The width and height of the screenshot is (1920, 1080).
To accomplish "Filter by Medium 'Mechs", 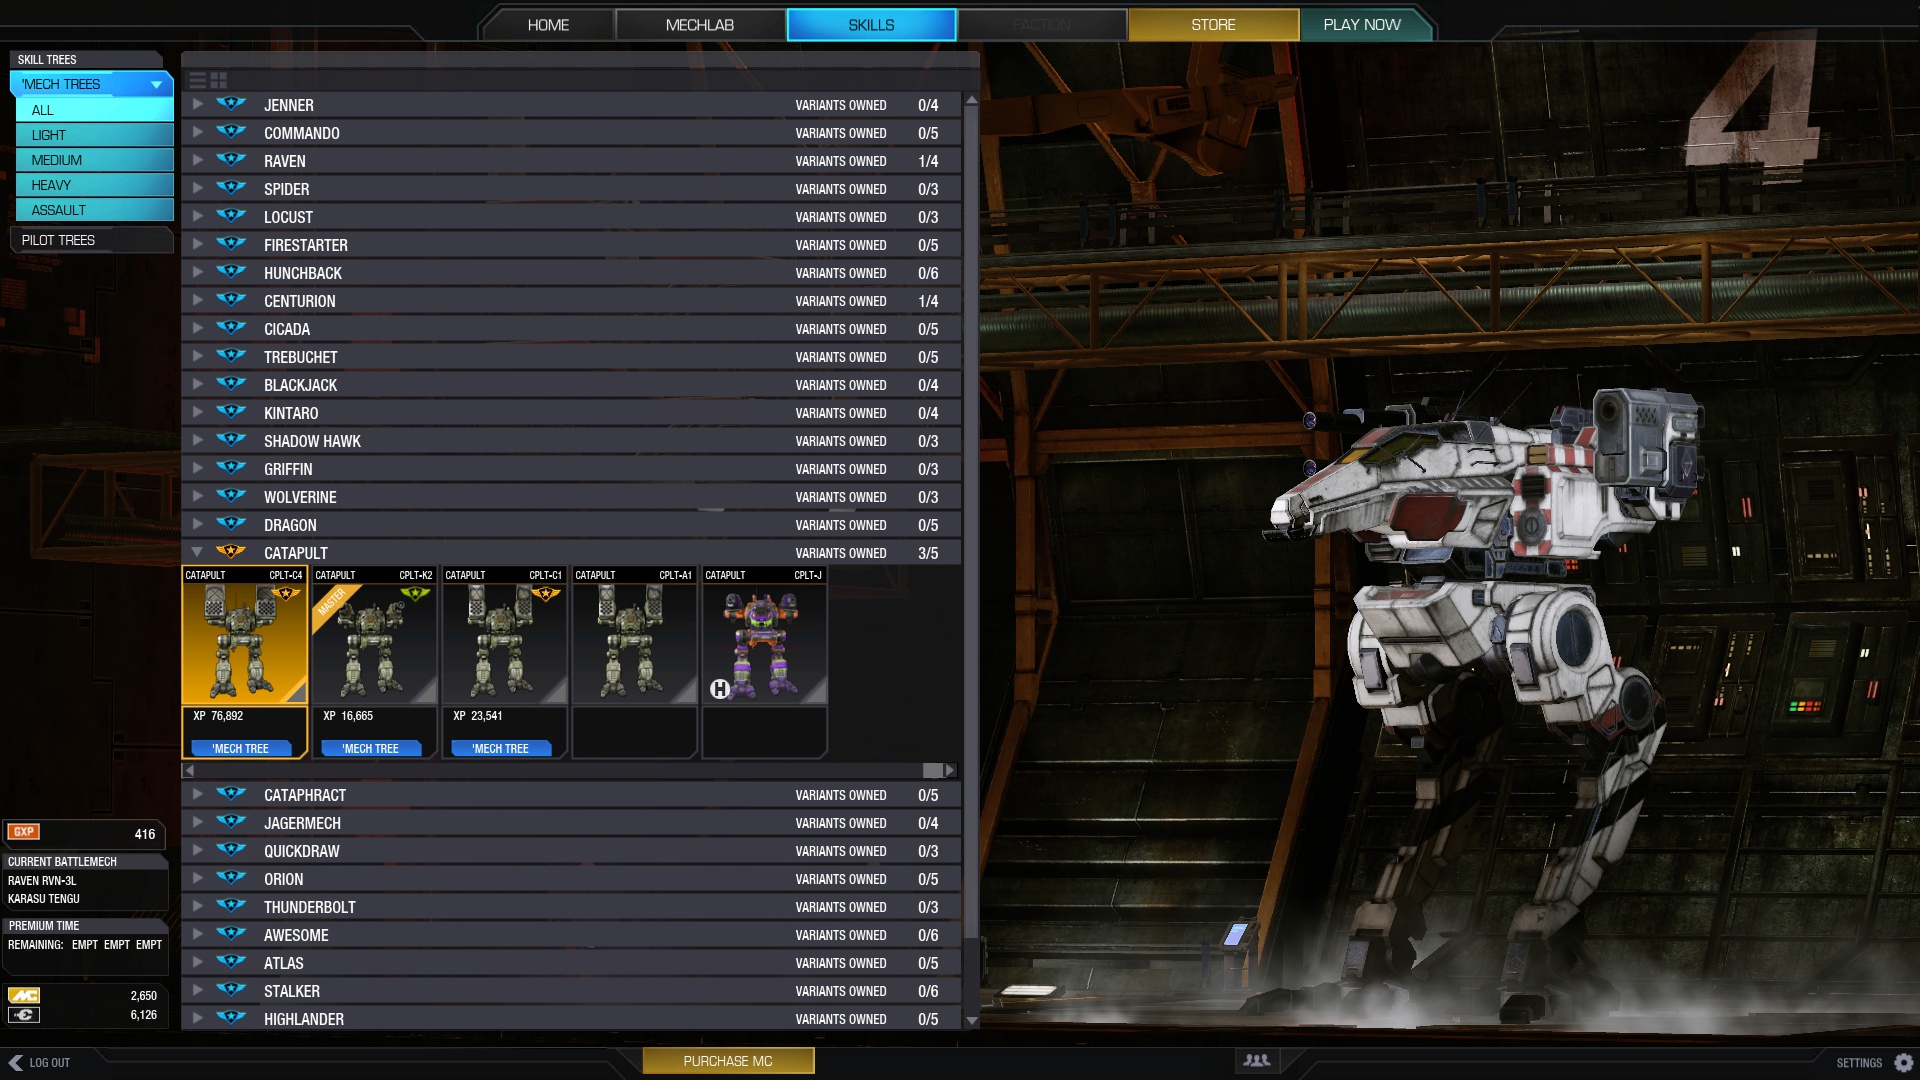I will click(x=95, y=160).
